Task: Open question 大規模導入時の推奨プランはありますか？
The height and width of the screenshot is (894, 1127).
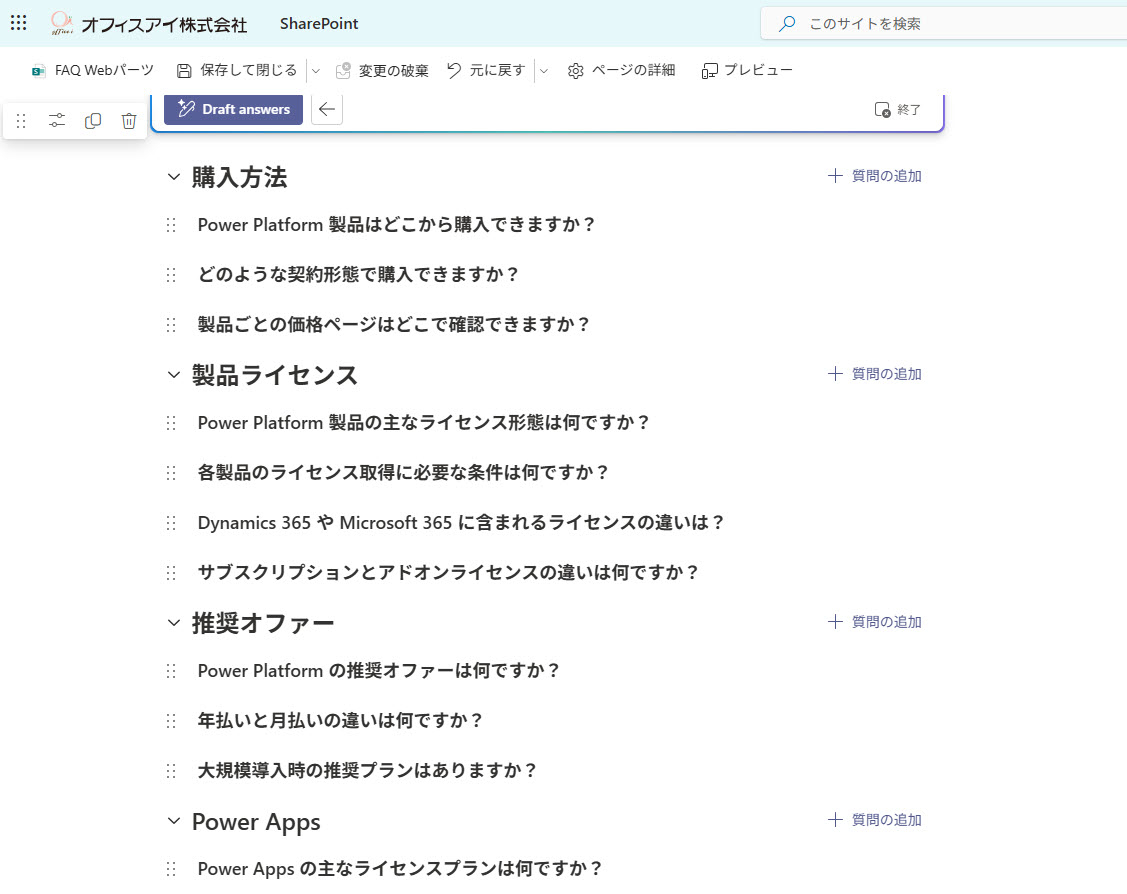Action: [367, 770]
